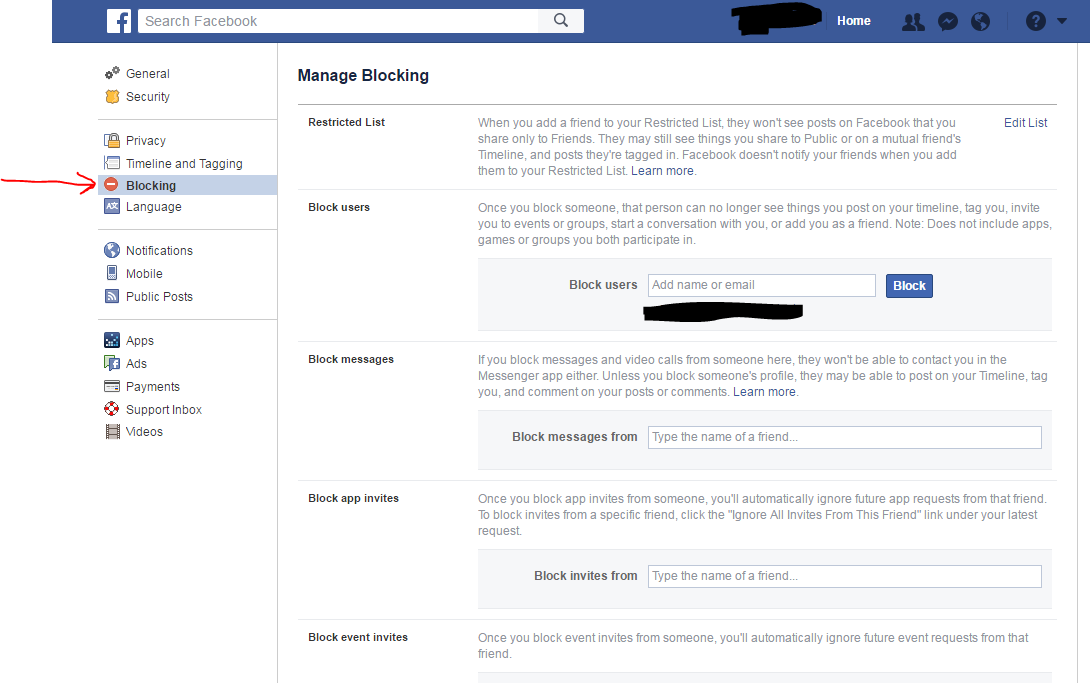Click the Block event invites label

[x=358, y=637]
